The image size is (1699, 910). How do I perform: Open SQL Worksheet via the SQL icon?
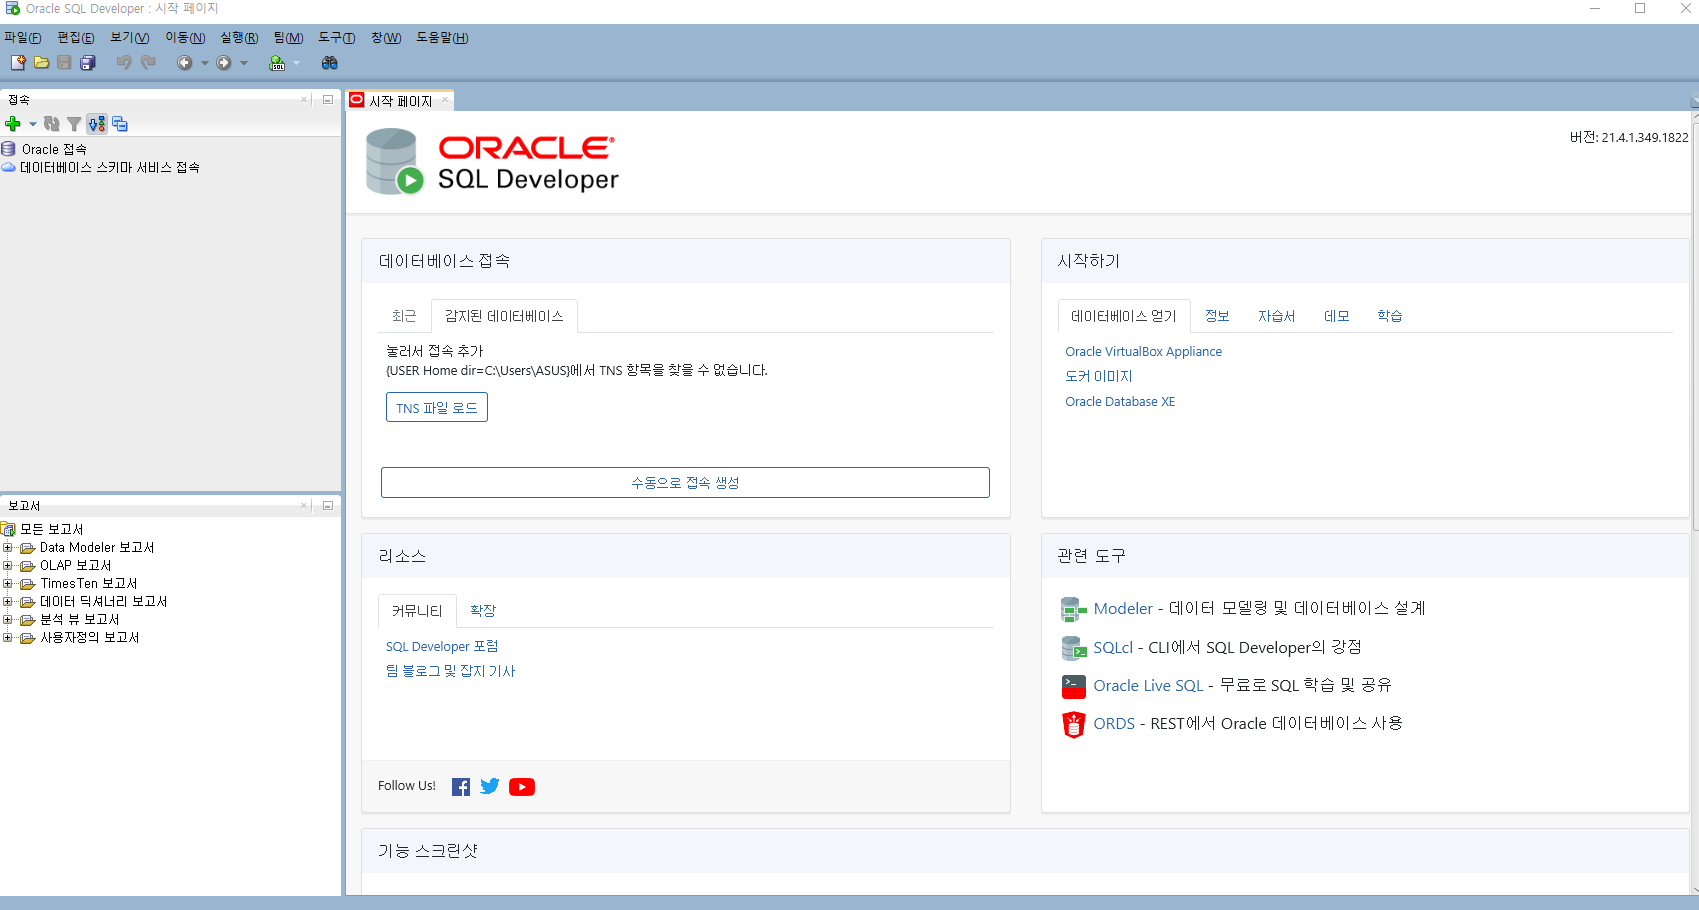coord(277,63)
